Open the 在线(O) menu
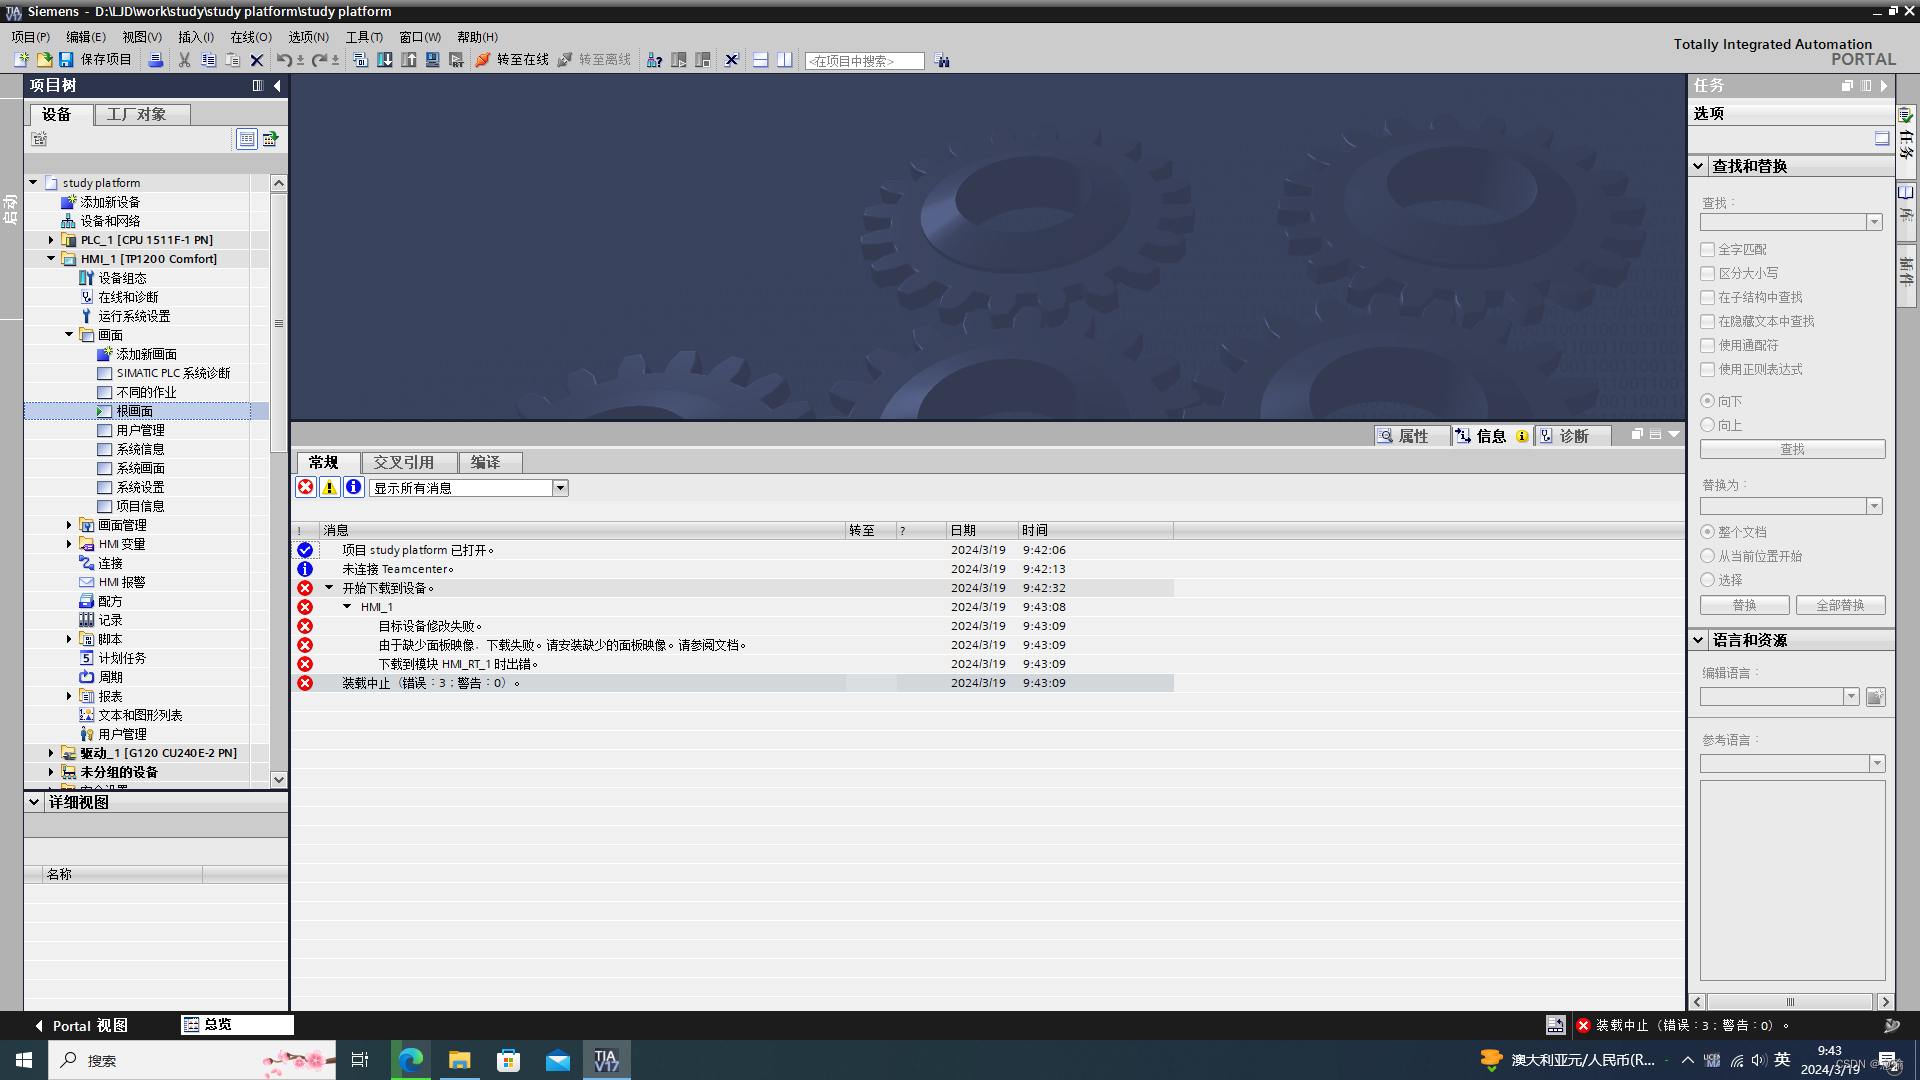 [x=250, y=37]
